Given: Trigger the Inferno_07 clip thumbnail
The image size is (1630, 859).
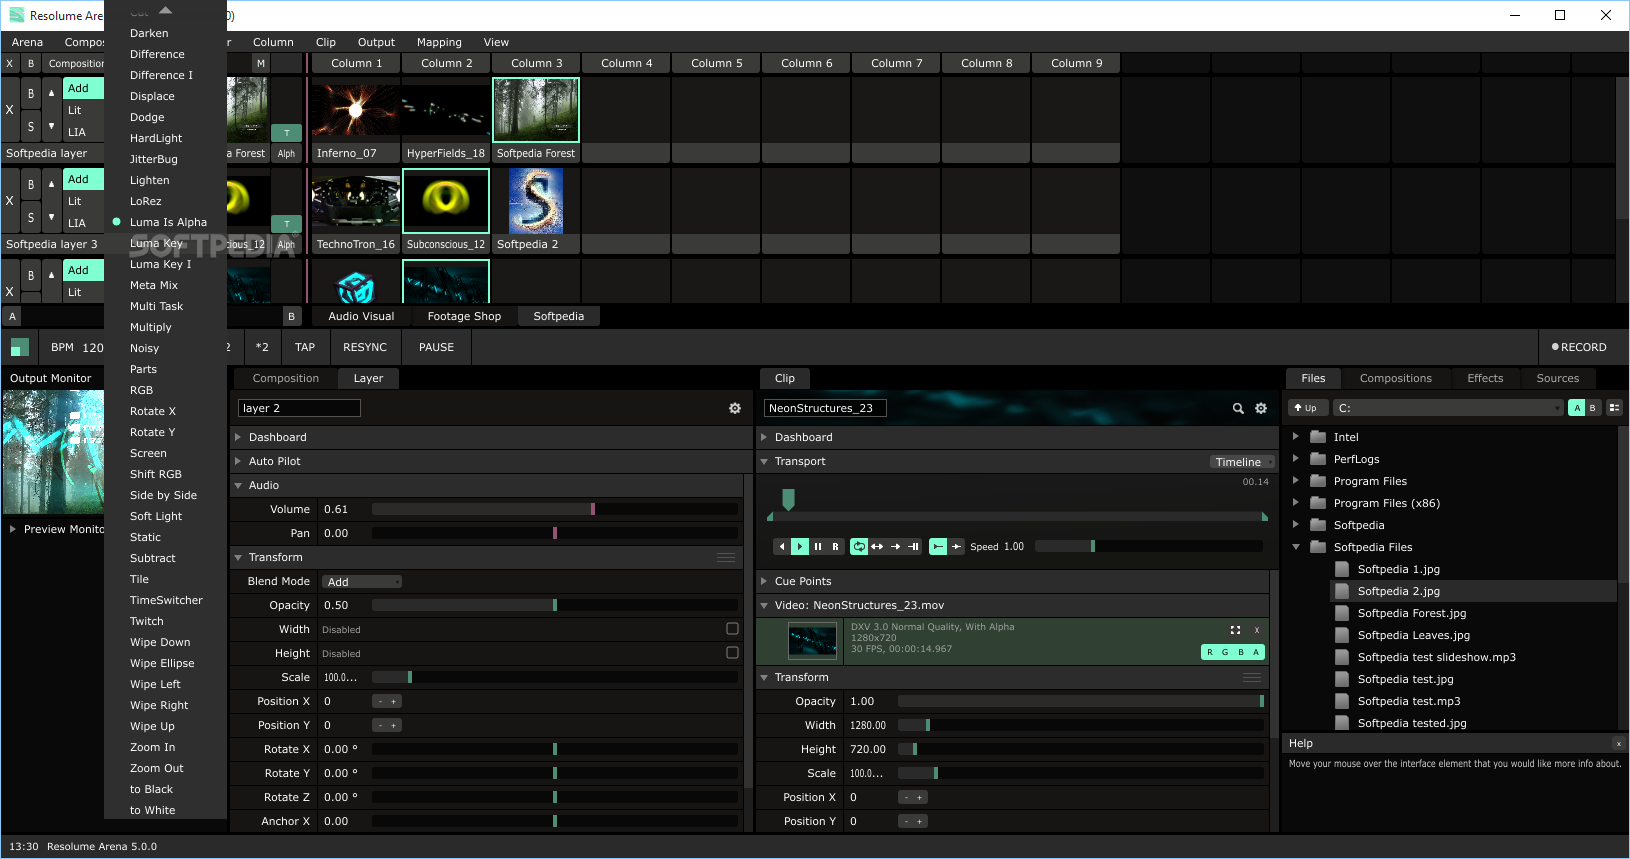Looking at the screenshot, I should click(356, 110).
